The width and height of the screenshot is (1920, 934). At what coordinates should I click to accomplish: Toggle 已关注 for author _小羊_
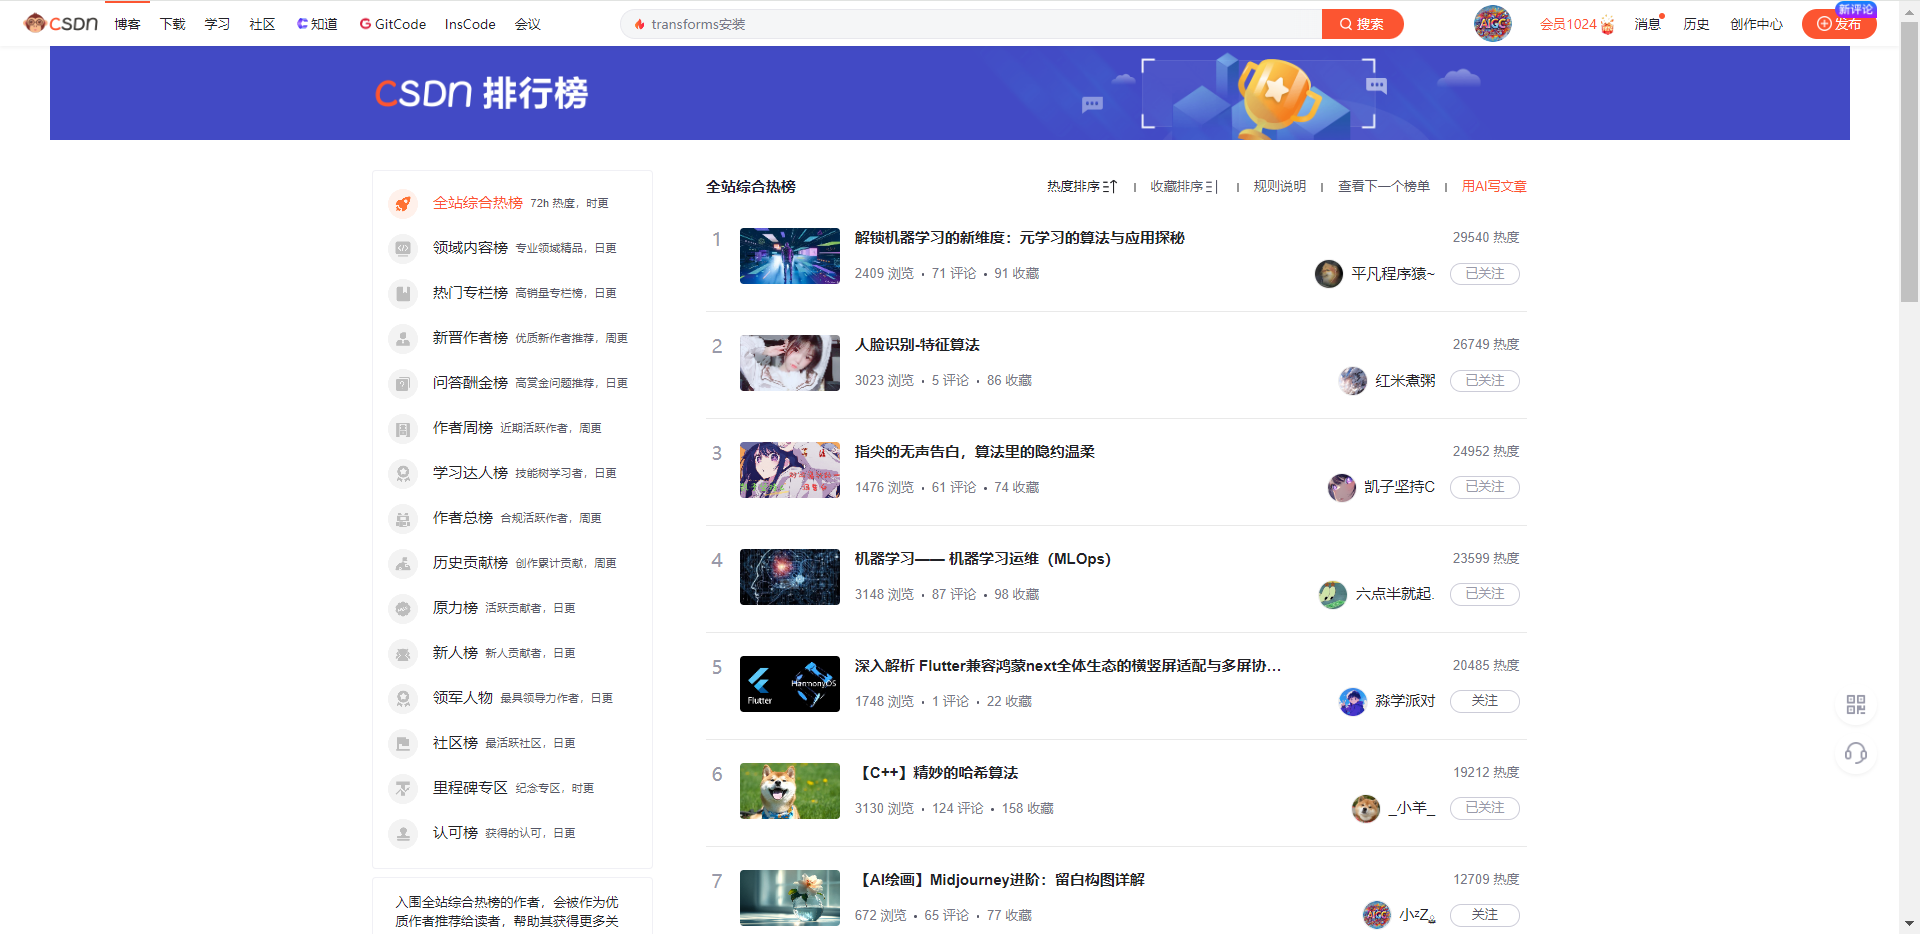click(1484, 808)
